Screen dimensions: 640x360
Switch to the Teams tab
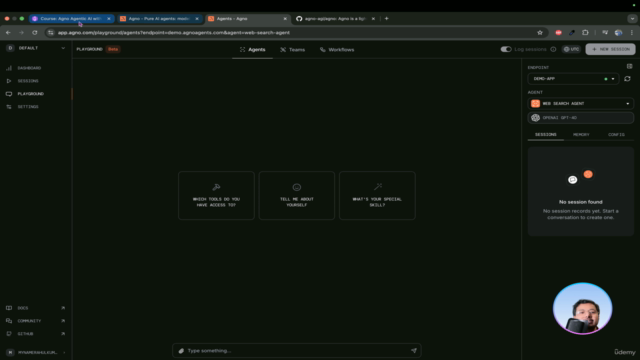pyautogui.click(x=293, y=50)
